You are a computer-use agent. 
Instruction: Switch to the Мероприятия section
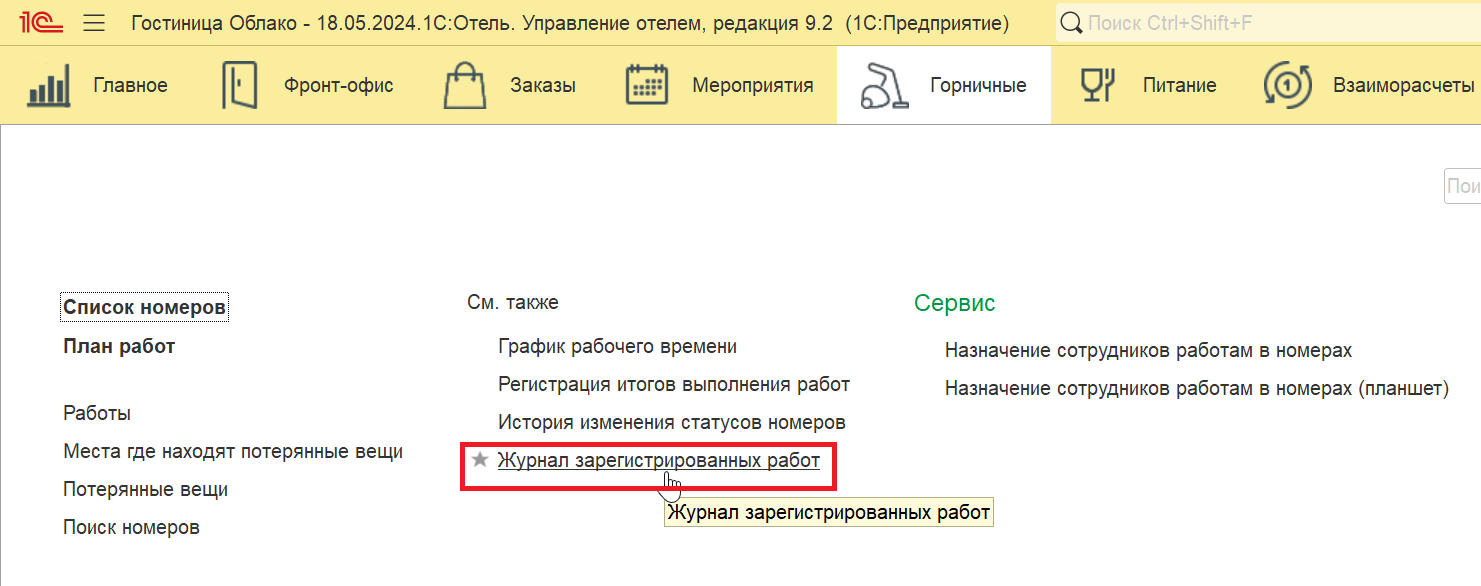coord(752,85)
